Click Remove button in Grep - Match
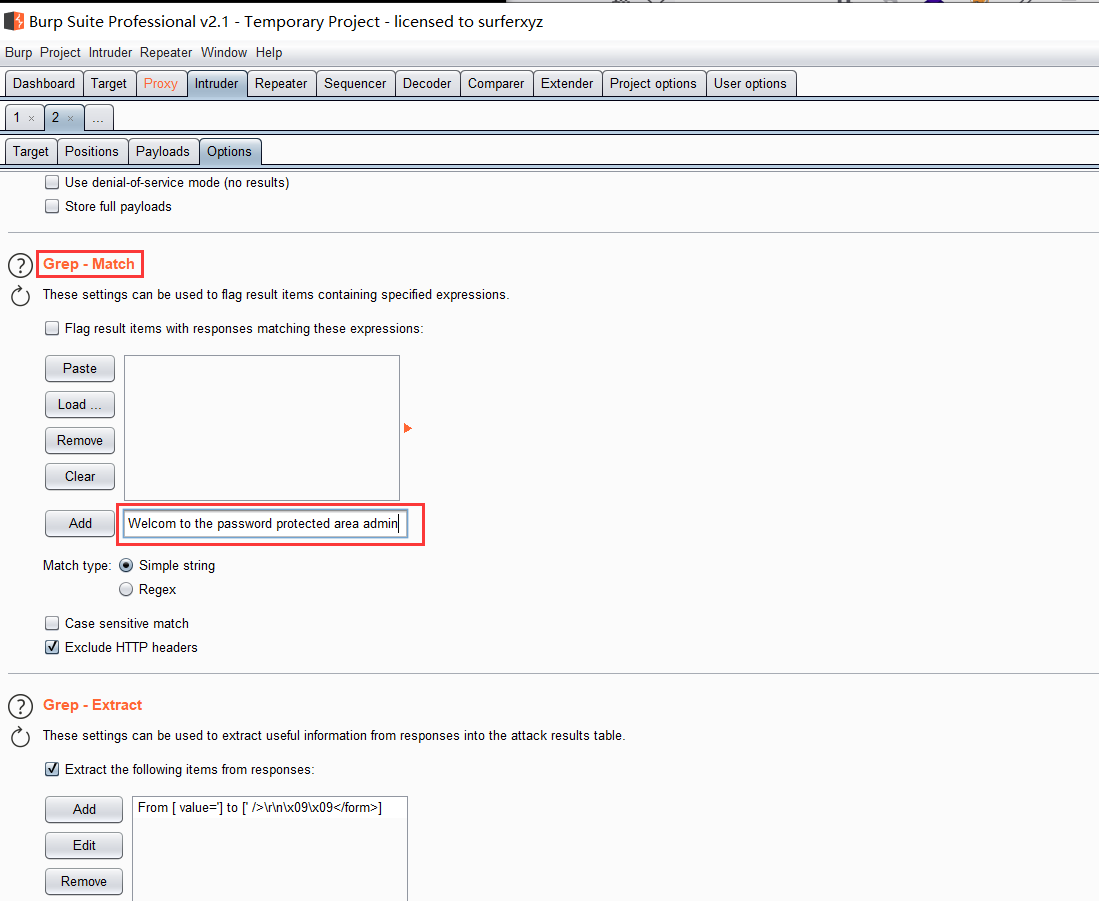The width and height of the screenshot is (1099, 901). [x=80, y=441]
